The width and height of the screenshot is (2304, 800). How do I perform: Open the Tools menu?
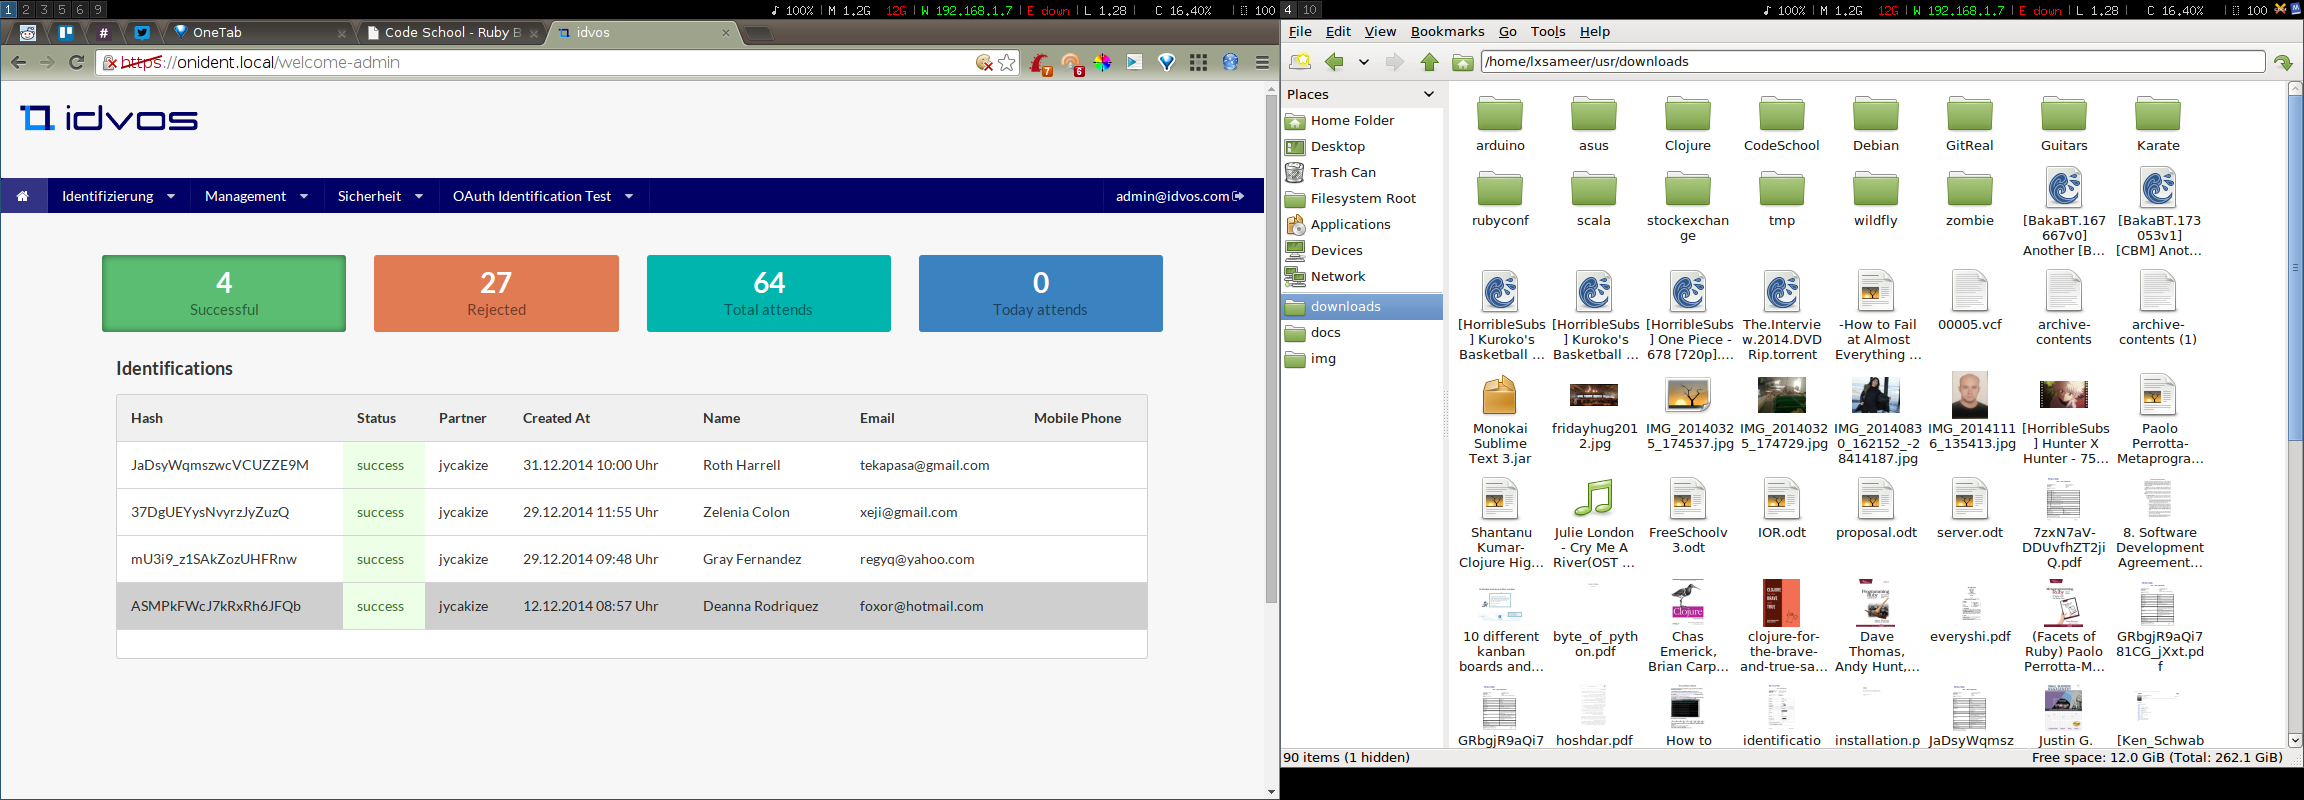click(1548, 32)
